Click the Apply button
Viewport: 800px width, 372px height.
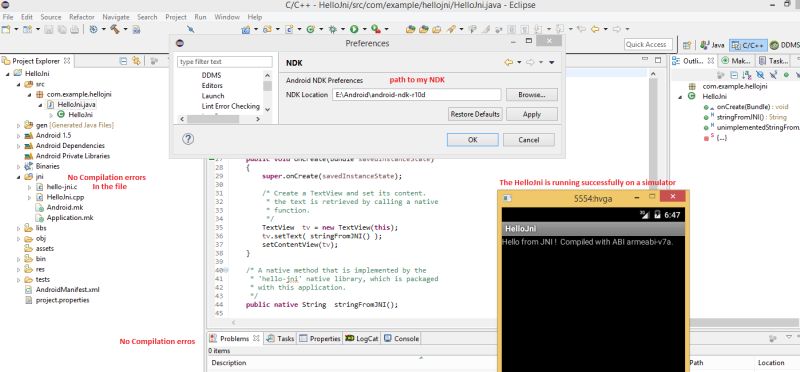532,114
